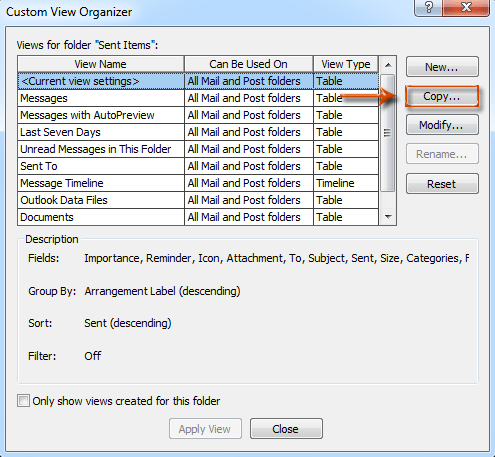495x457 pixels.
Task: Open the Modify... dialog
Action: click(x=442, y=125)
